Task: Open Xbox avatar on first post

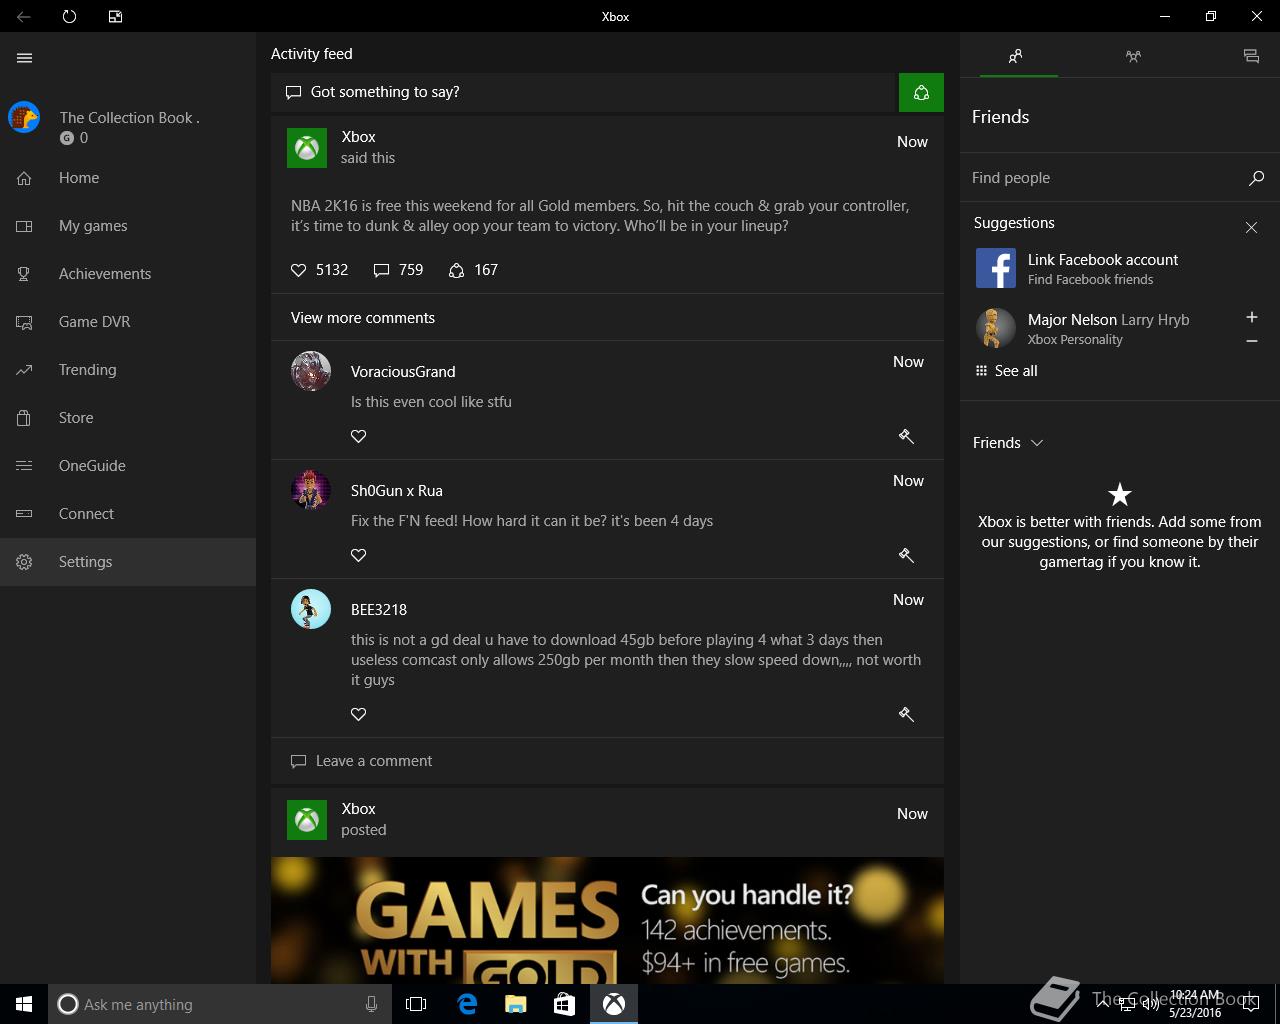Action: [307, 148]
